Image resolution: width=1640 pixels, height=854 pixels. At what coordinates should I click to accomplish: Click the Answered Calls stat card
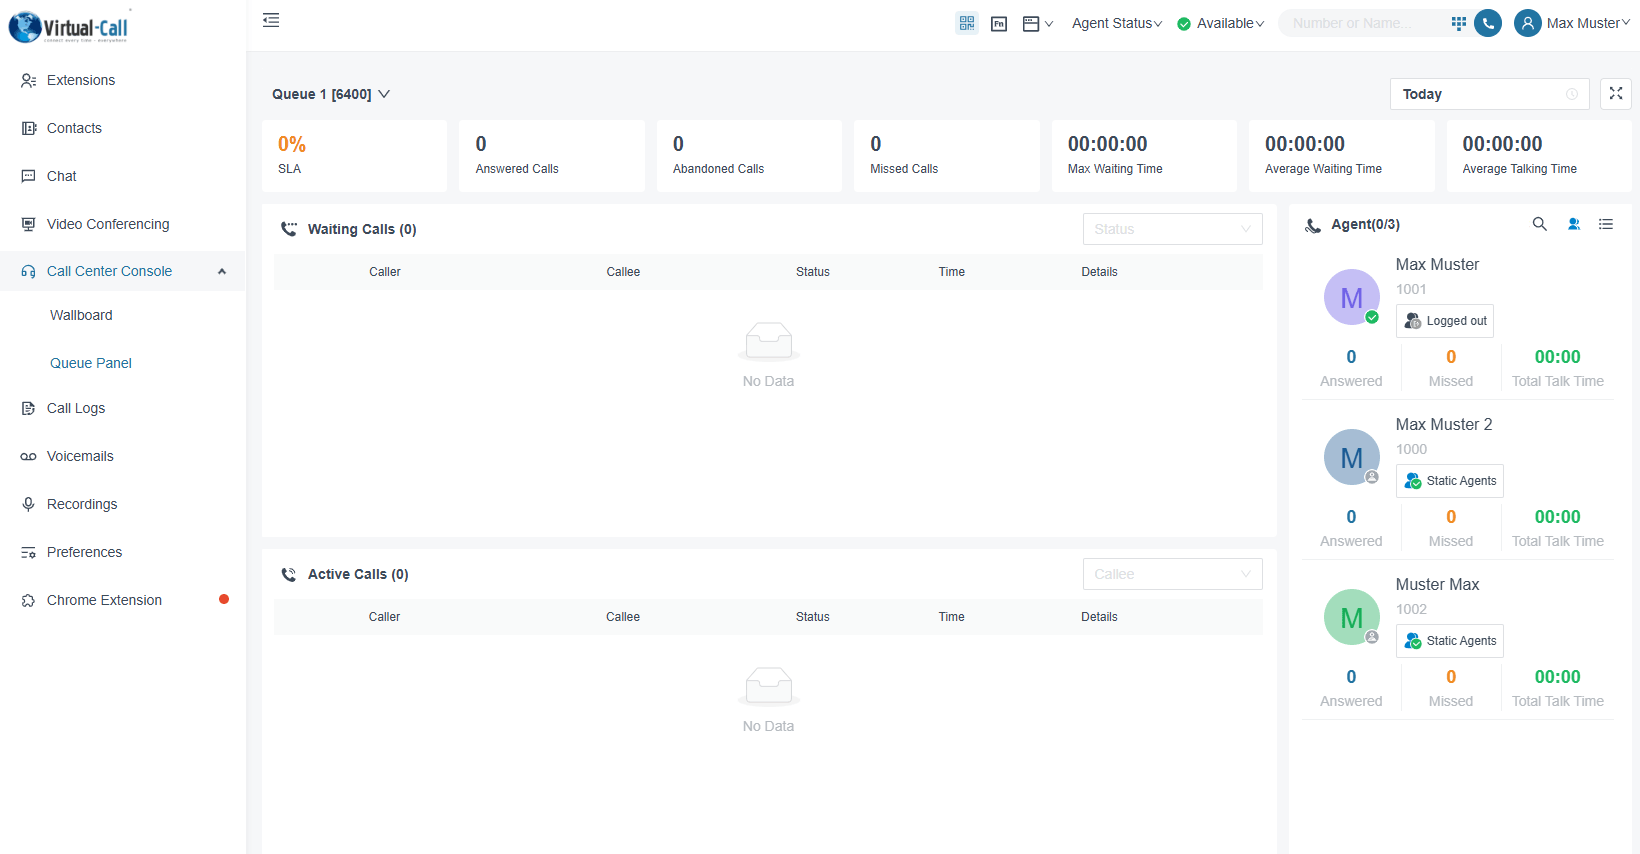click(552, 156)
